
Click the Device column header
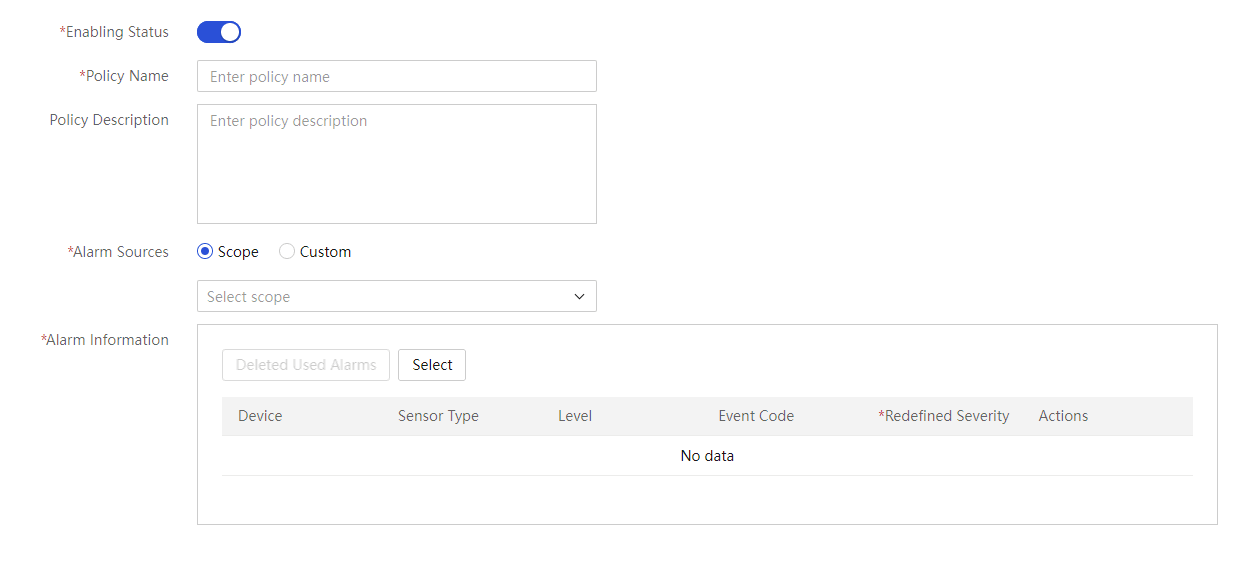tap(260, 416)
